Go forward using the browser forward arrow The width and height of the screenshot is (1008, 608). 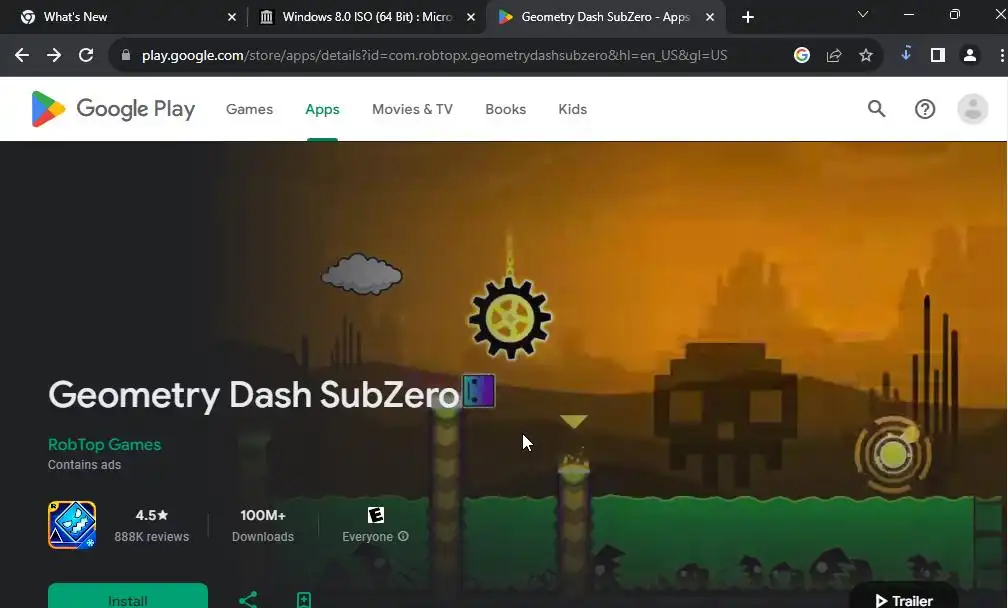(x=54, y=55)
